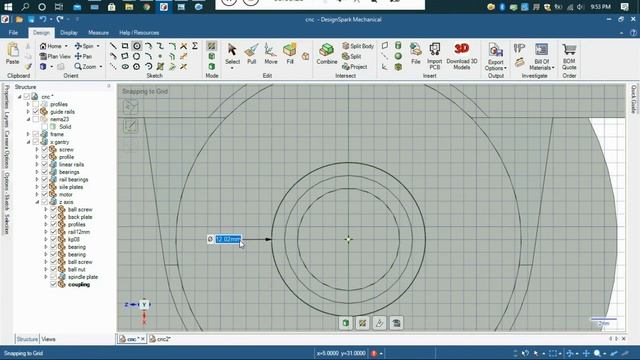Activate the Pull tool
Image resolution: width=640 pixels, height=360 pixels.
click(251, 54)
